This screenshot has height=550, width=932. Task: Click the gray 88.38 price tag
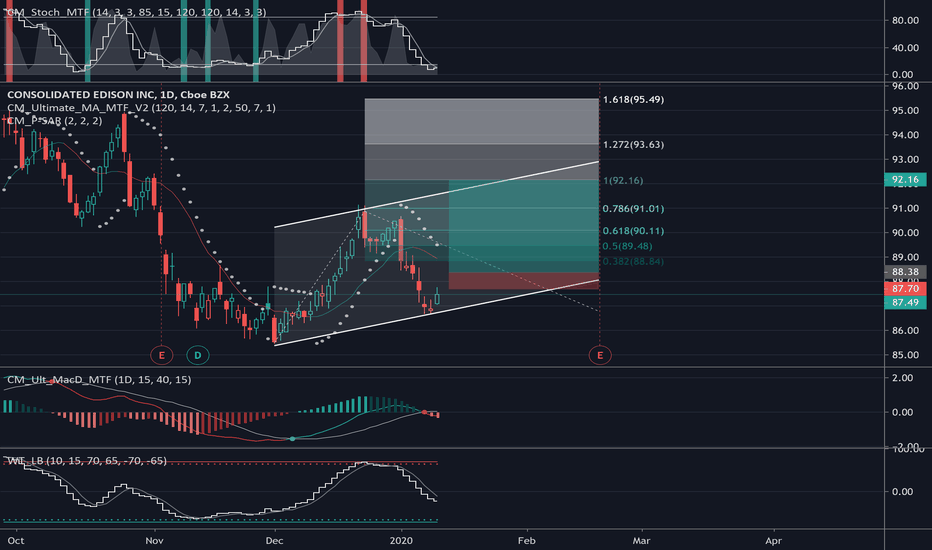pyautogui.click(x=905, y=272)
